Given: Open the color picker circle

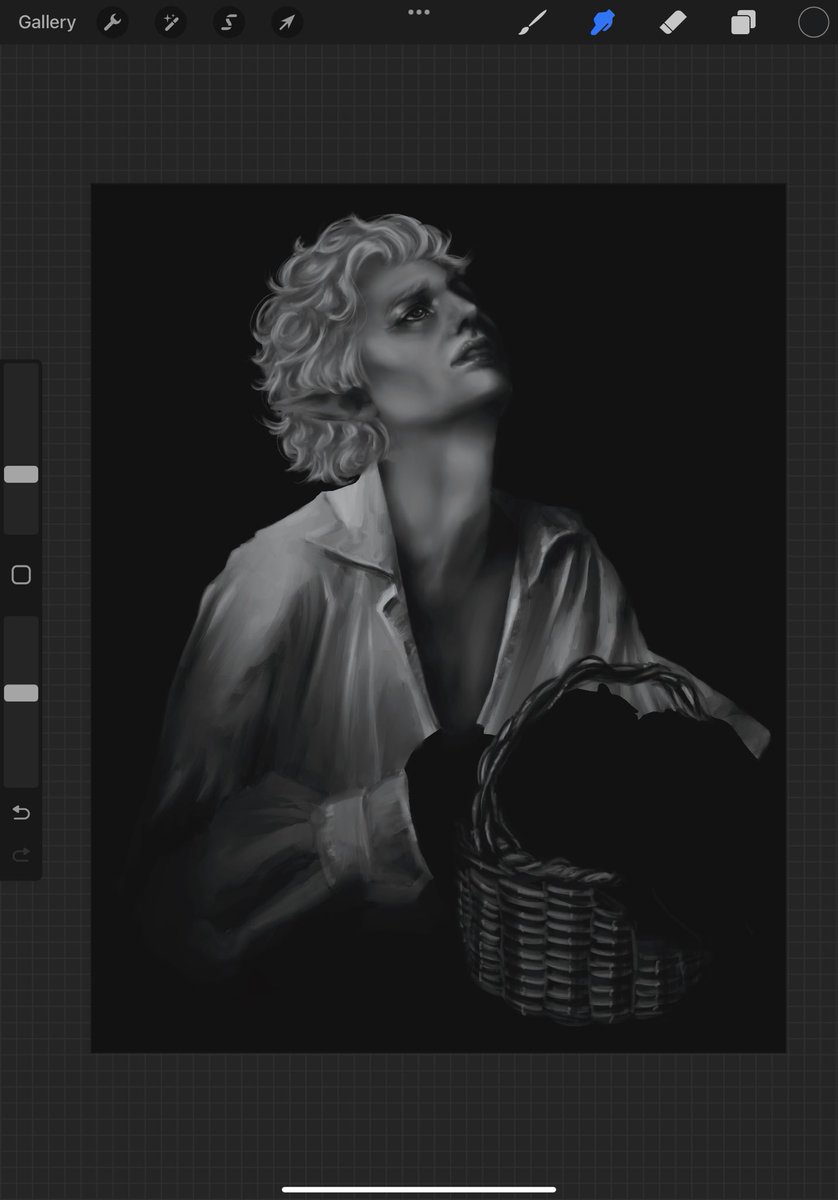Looking at the screenshot, I should (x=812, y=22).
